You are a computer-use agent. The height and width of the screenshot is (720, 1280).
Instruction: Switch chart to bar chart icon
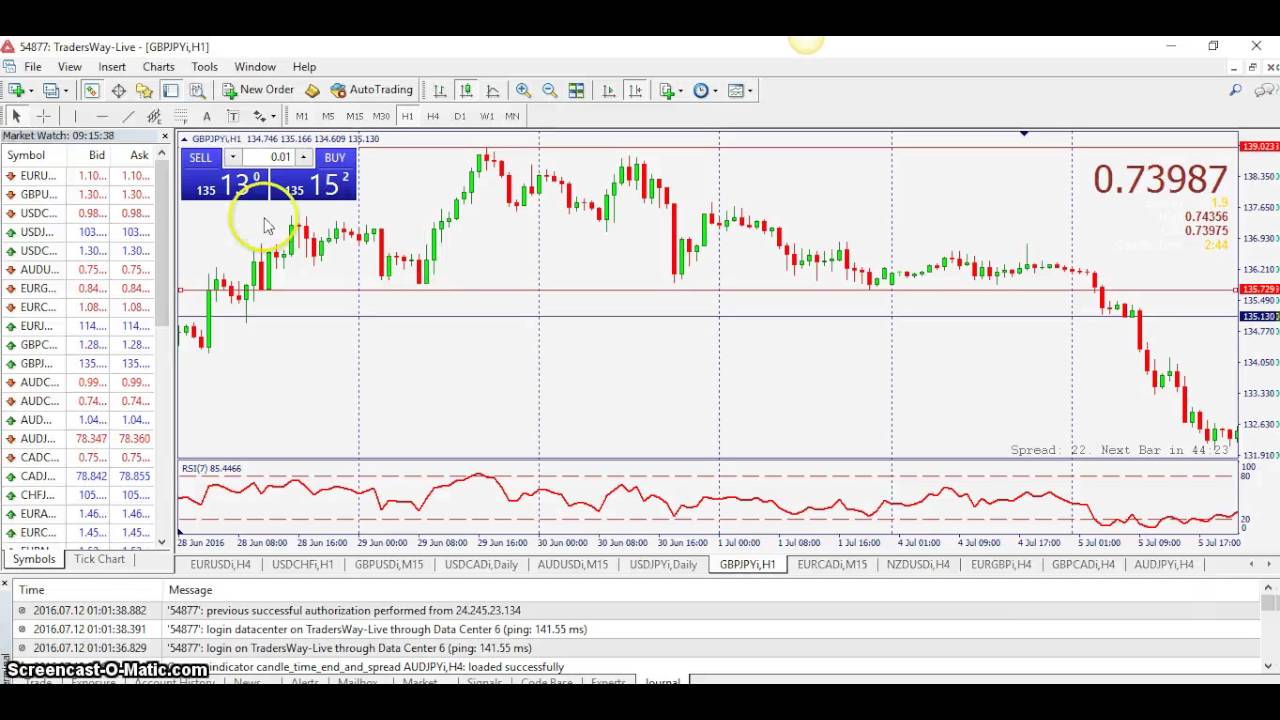[x=439, y=90]
